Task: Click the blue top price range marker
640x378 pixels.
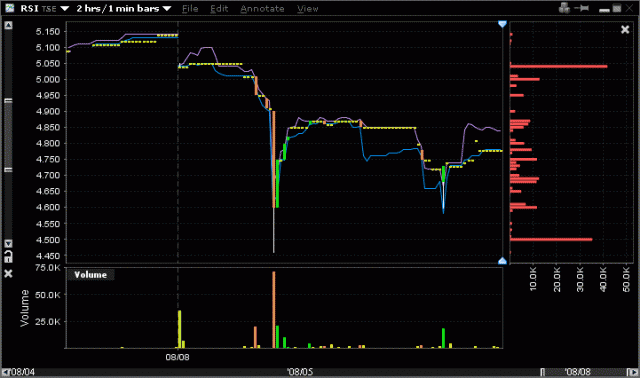Action: (x=502, y=24)
